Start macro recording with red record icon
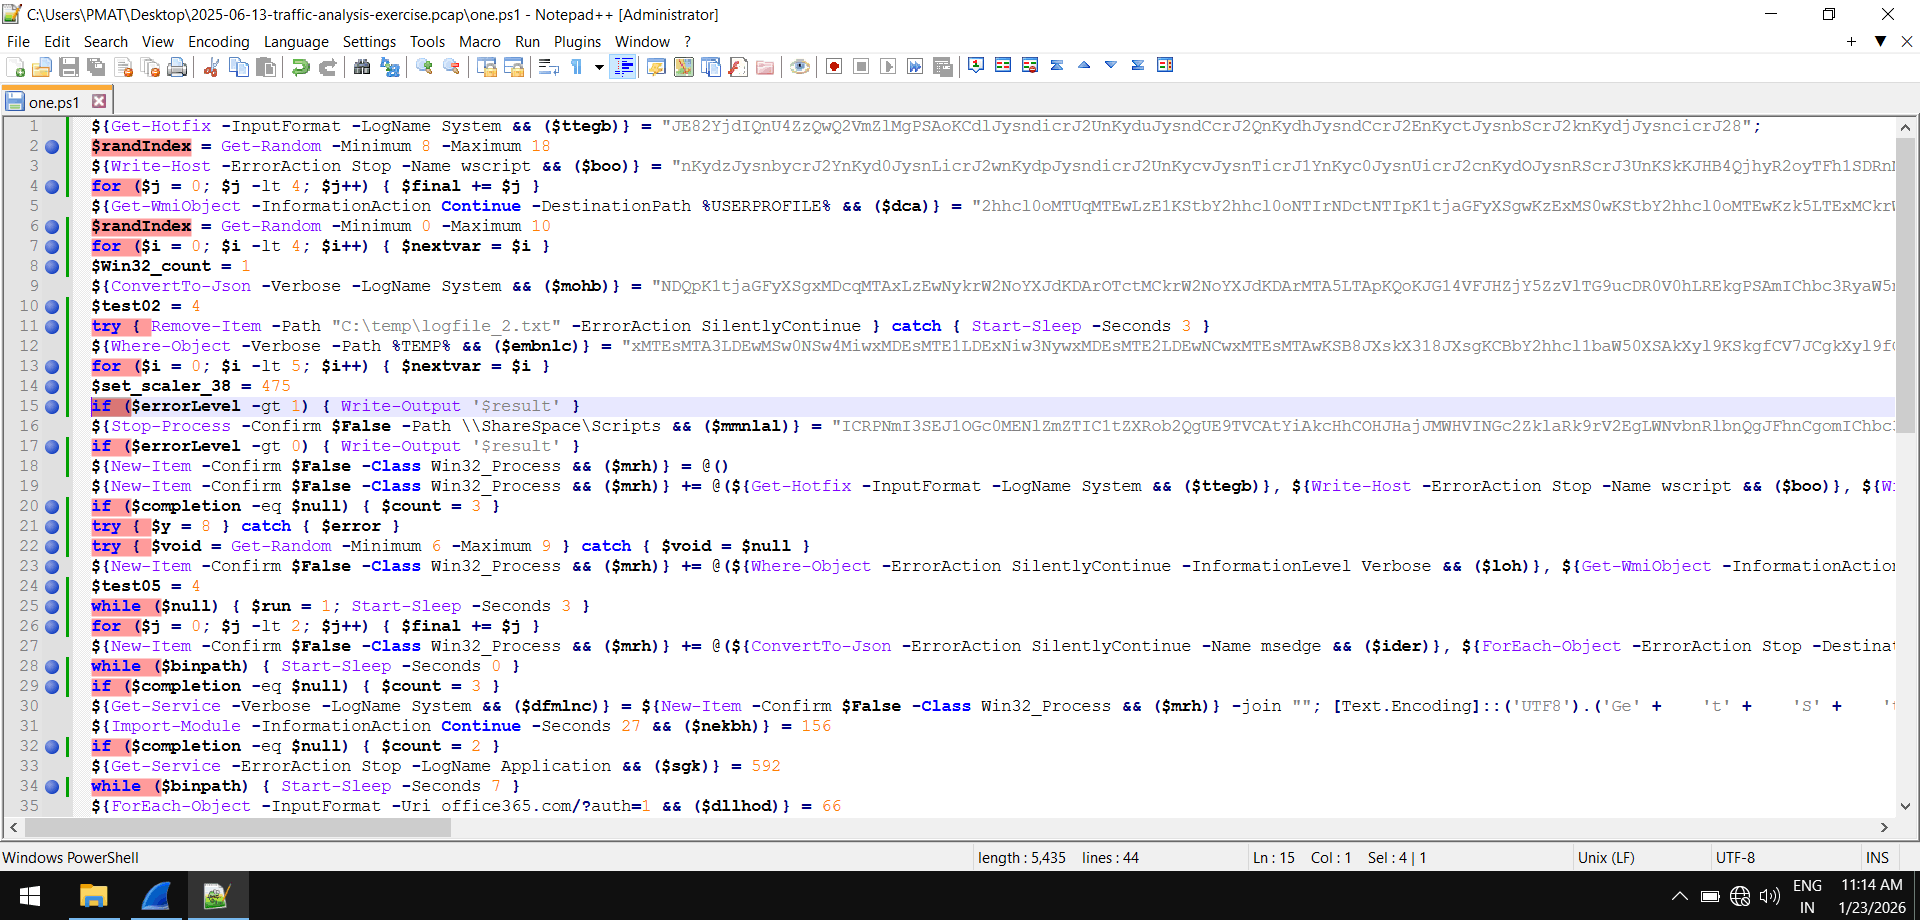The width and height of the screenshot is (1920, 920). pyautogui.click(x=834, y=66)
